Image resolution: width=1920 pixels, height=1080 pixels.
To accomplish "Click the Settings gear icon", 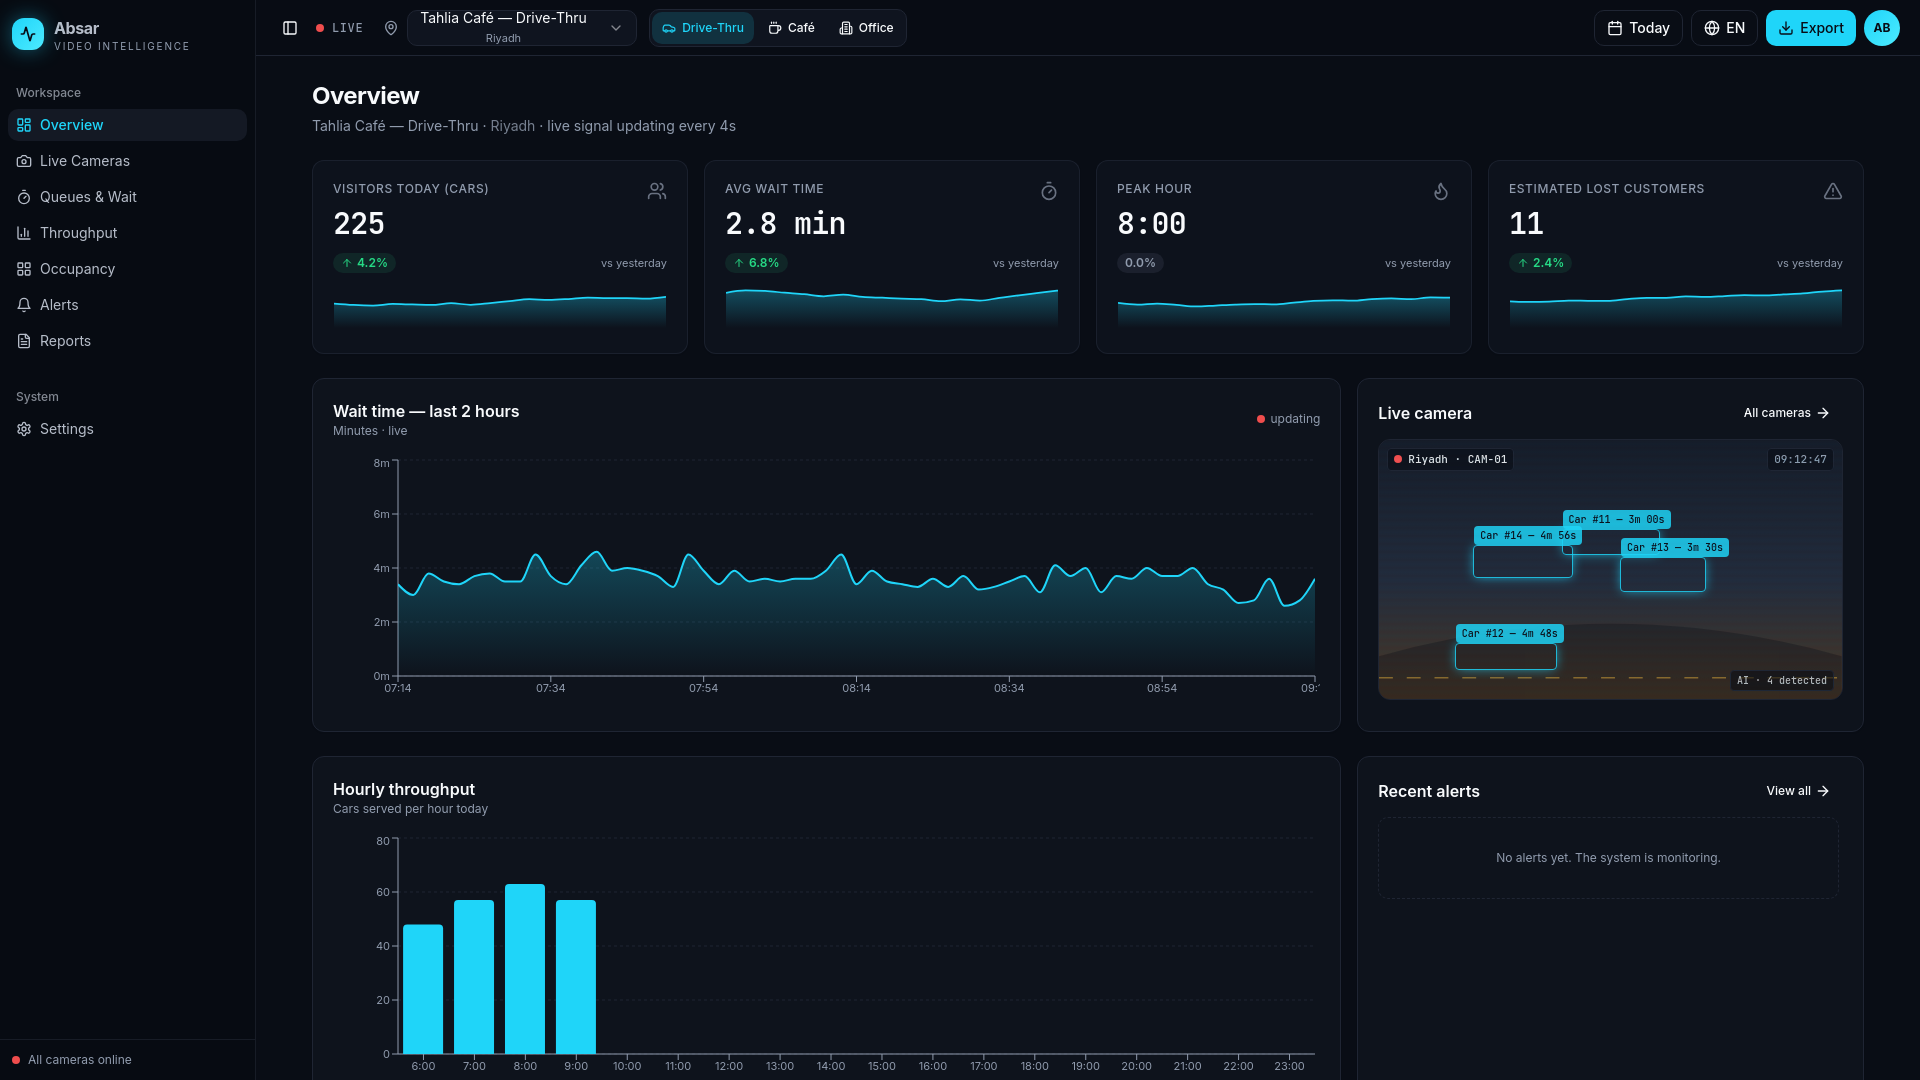I will pos(24,429).
